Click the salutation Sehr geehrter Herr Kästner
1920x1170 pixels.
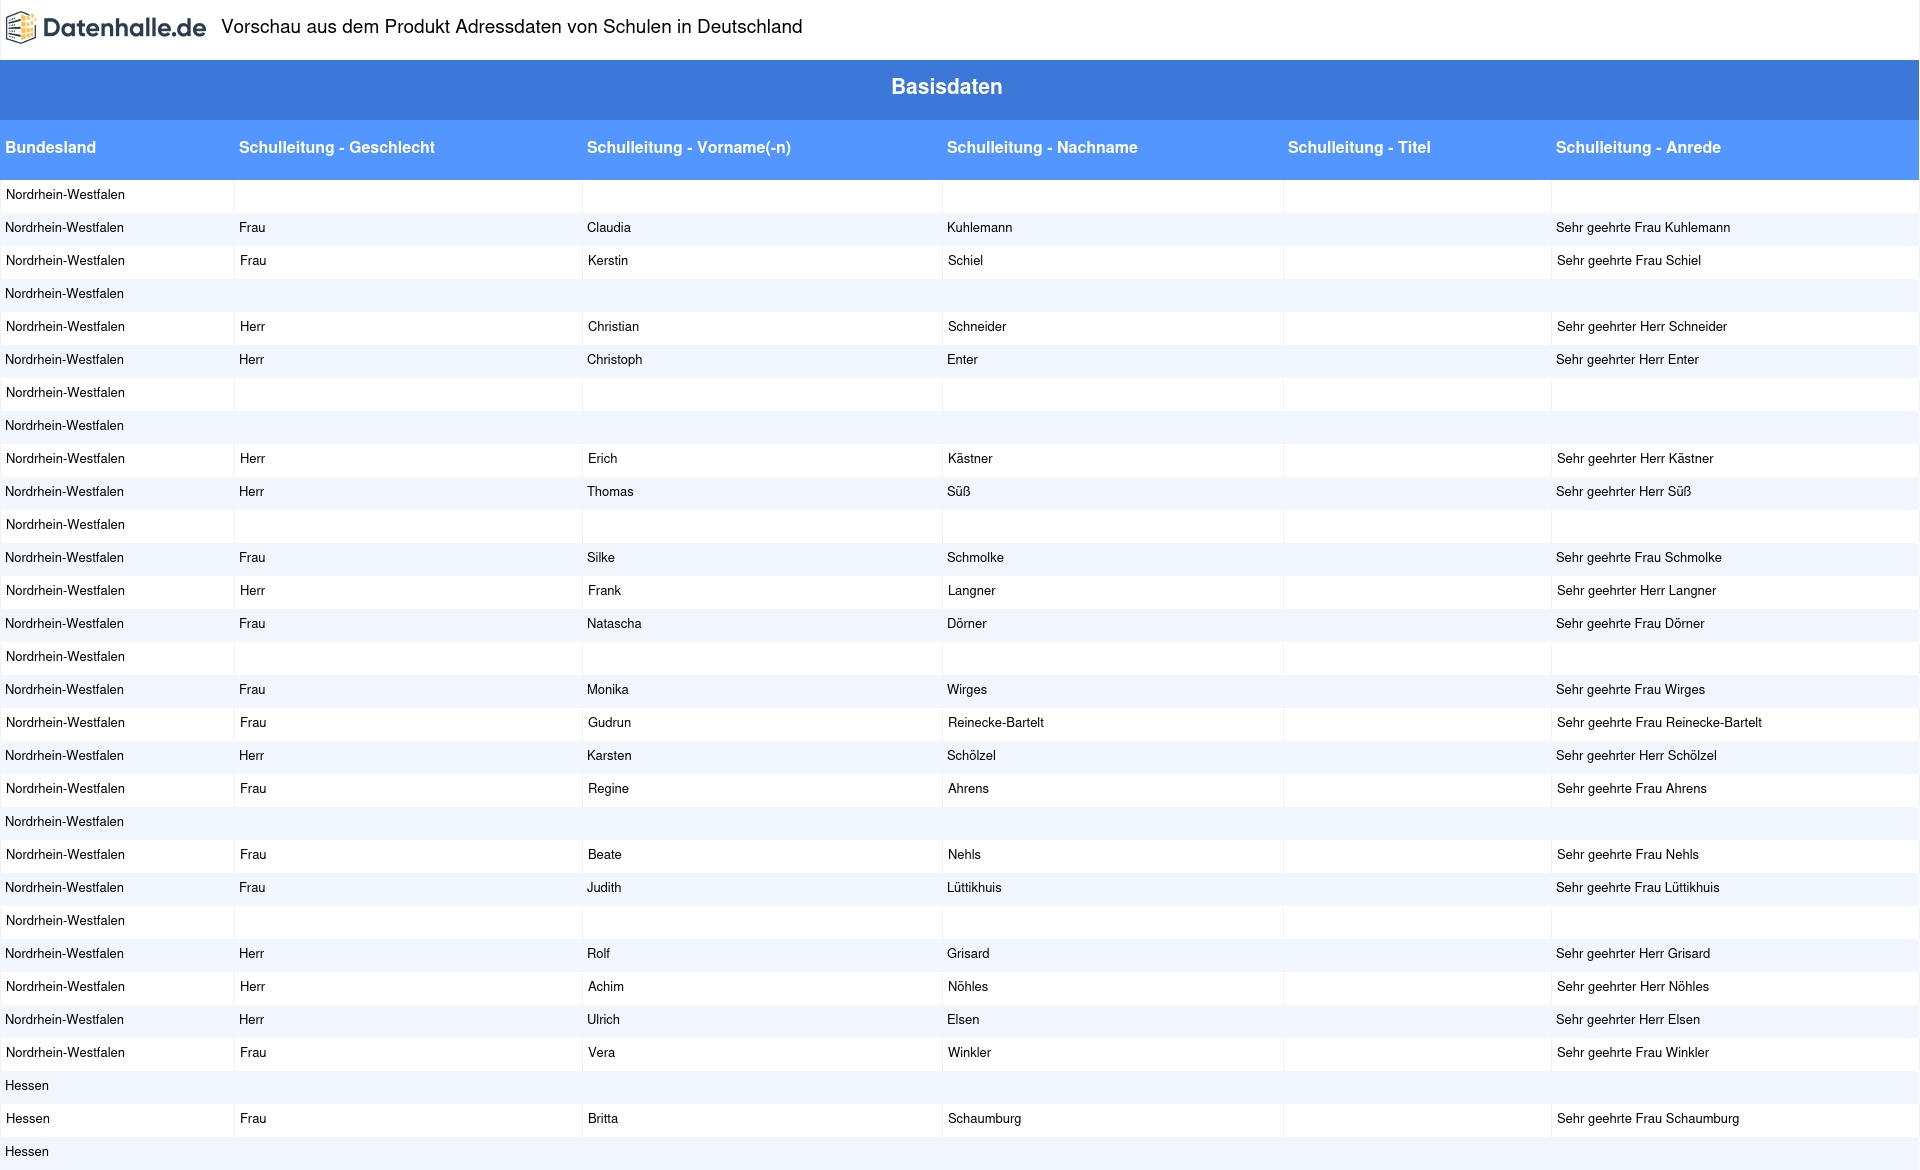point(1634,459)
